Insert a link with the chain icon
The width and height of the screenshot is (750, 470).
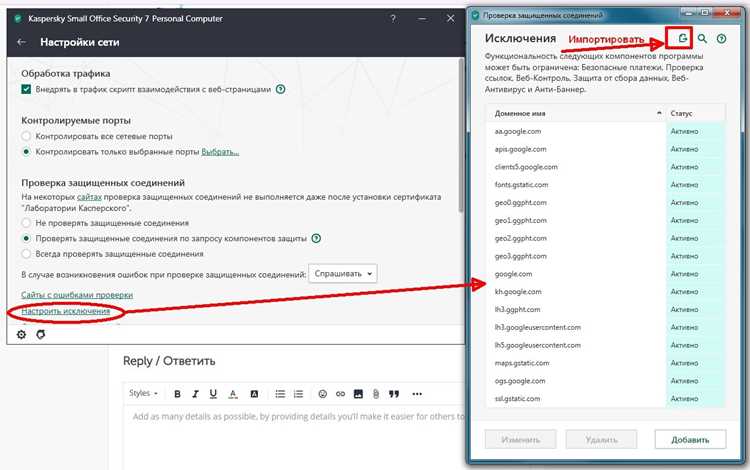(x=341, y=394)
